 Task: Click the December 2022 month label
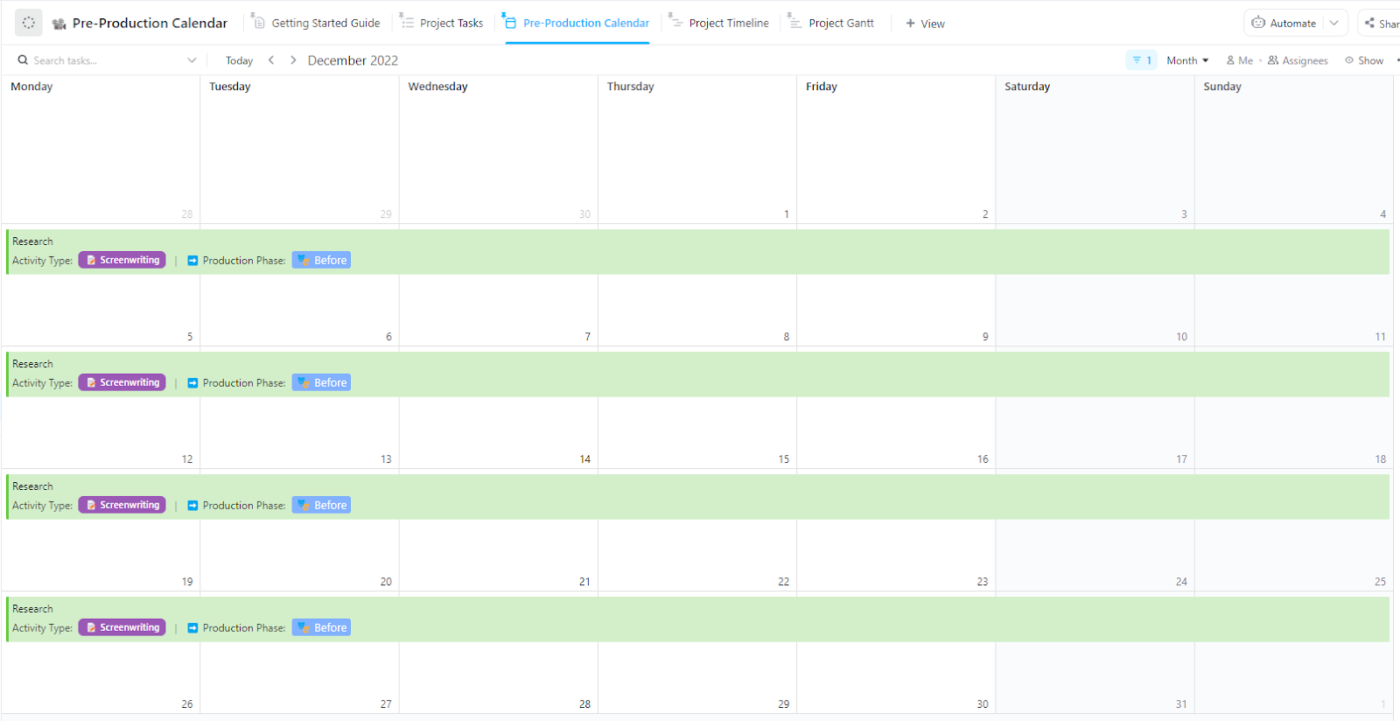353,60
